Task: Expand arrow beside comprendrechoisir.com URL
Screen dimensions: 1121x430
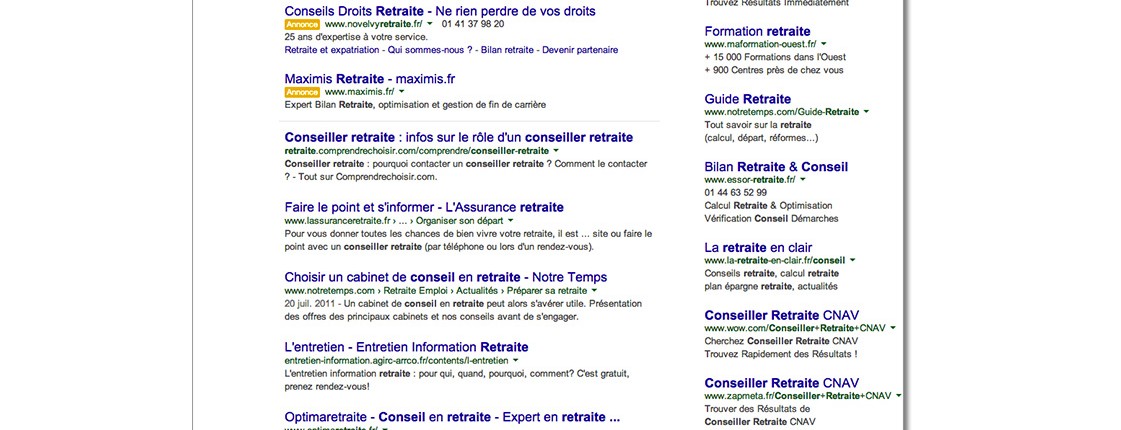Action: 555,151
